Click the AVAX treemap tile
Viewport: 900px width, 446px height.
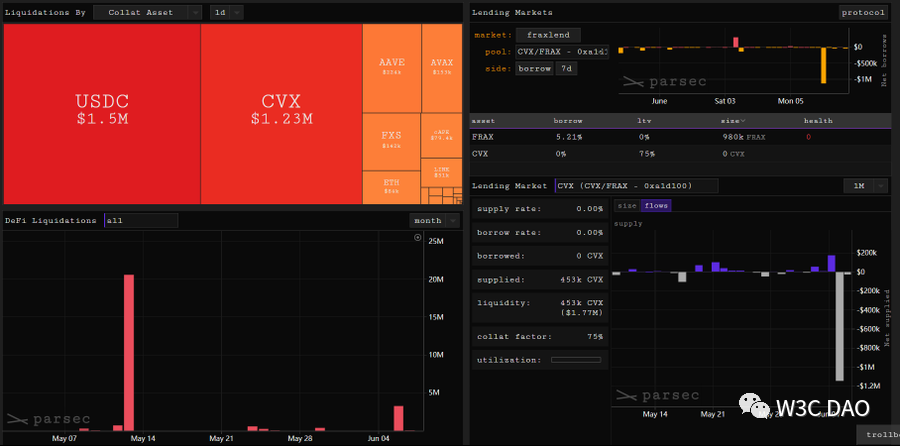point(442,68)
